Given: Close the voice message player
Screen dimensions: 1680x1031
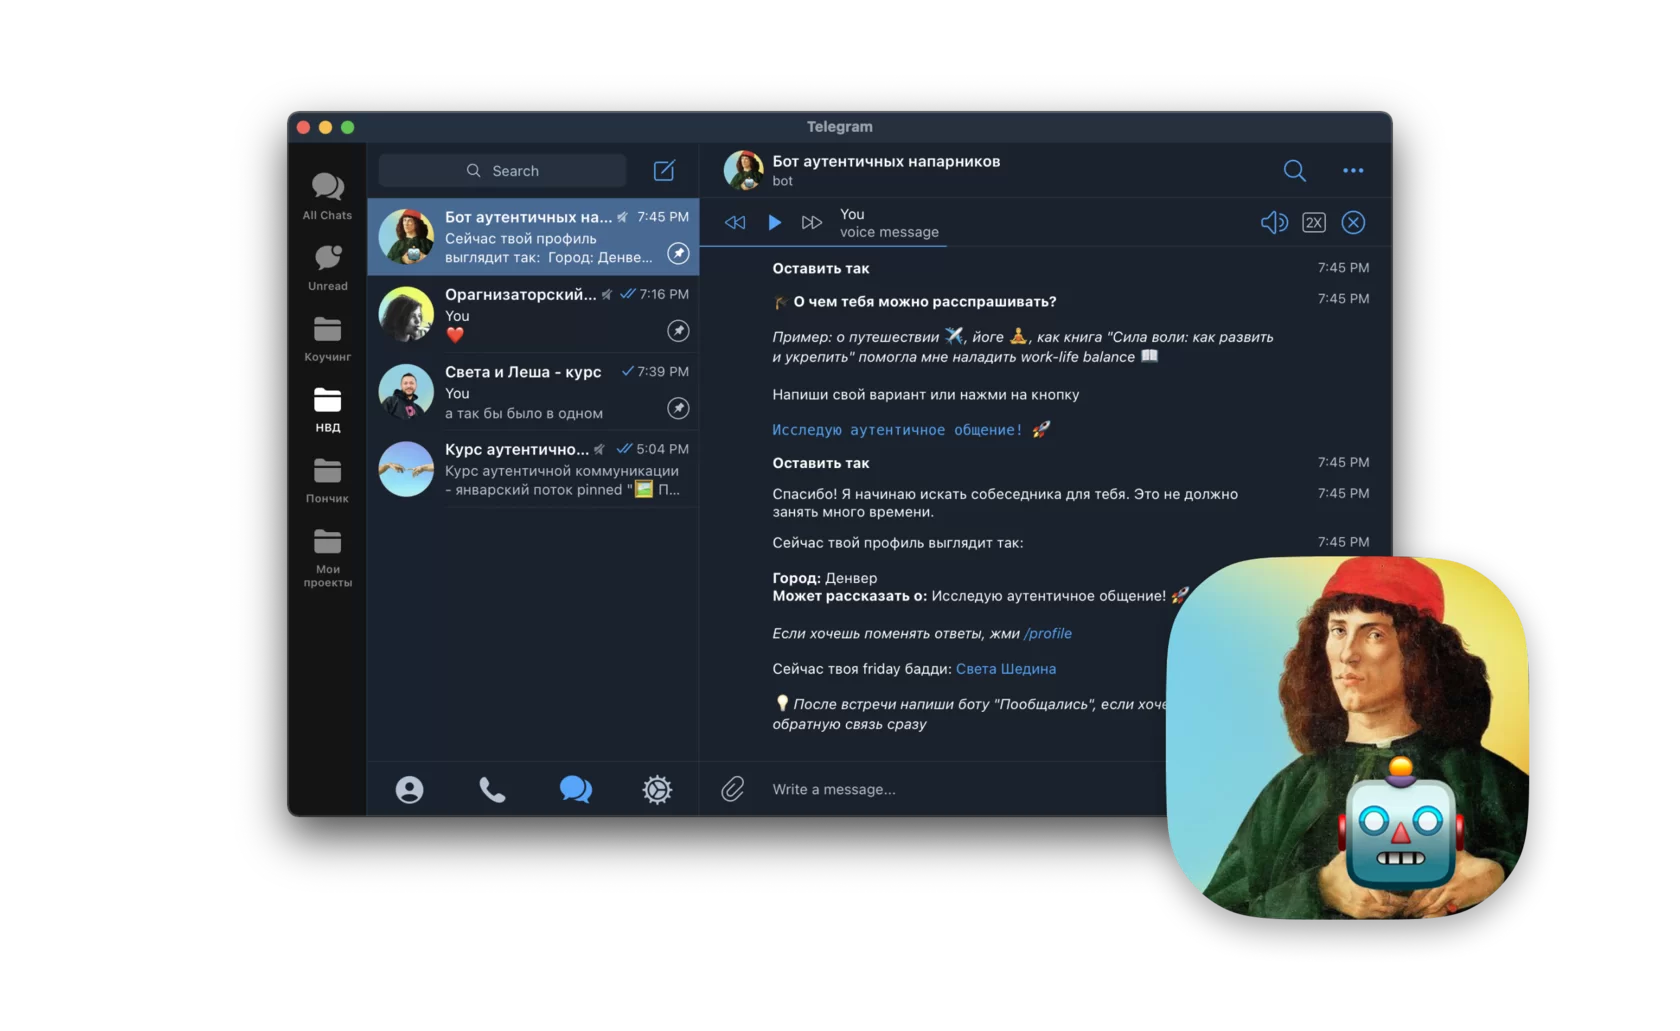Looking at the screenshot, I should 1353,222.
